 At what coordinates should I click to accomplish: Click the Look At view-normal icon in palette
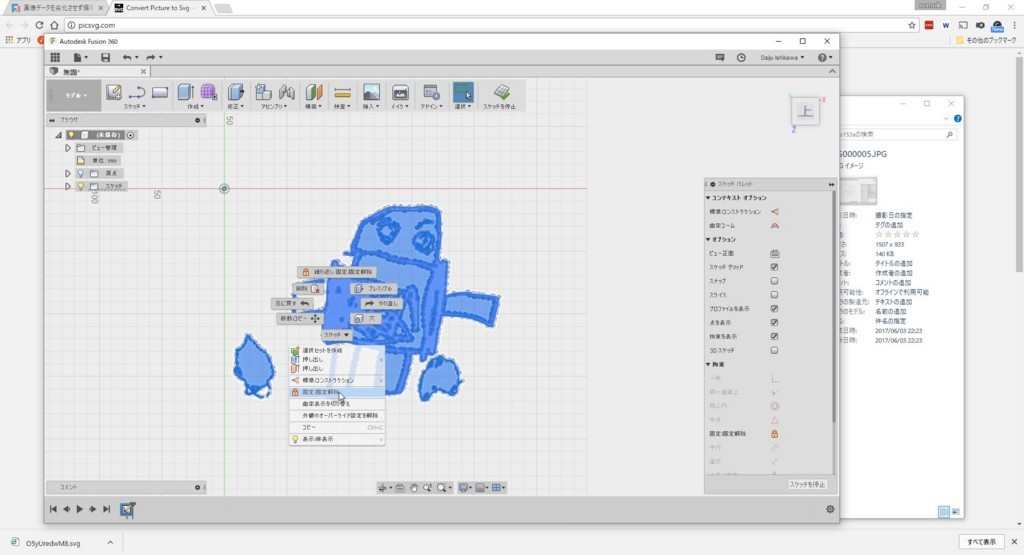click(x=775, y=253)
